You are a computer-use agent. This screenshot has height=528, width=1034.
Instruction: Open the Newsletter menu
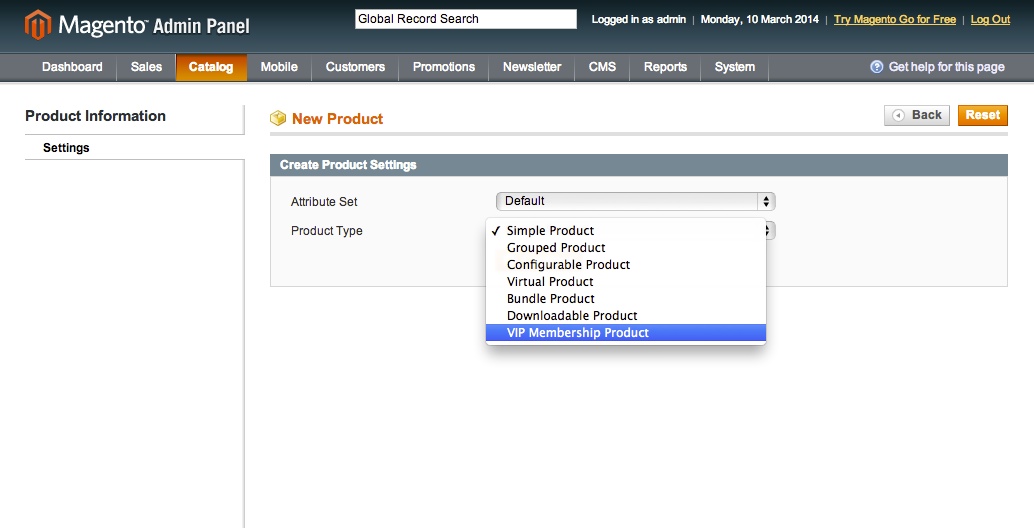coord(532,67)
